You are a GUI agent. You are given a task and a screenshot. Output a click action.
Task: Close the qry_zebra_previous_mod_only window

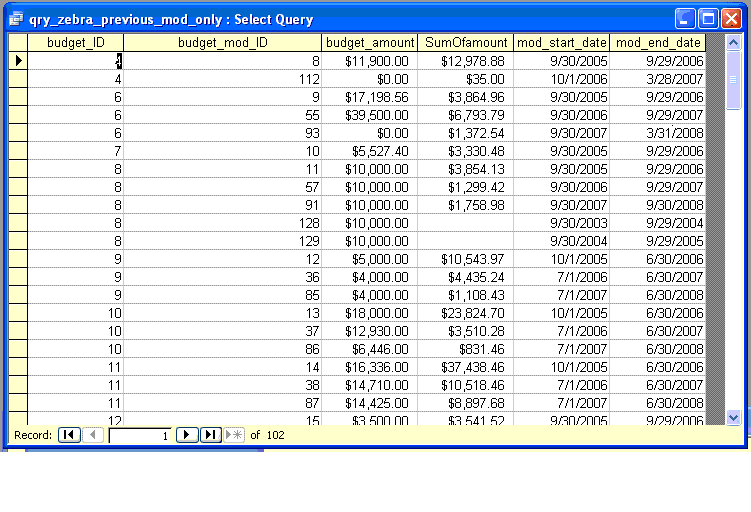pyautogui.click(x=731, y=19)
